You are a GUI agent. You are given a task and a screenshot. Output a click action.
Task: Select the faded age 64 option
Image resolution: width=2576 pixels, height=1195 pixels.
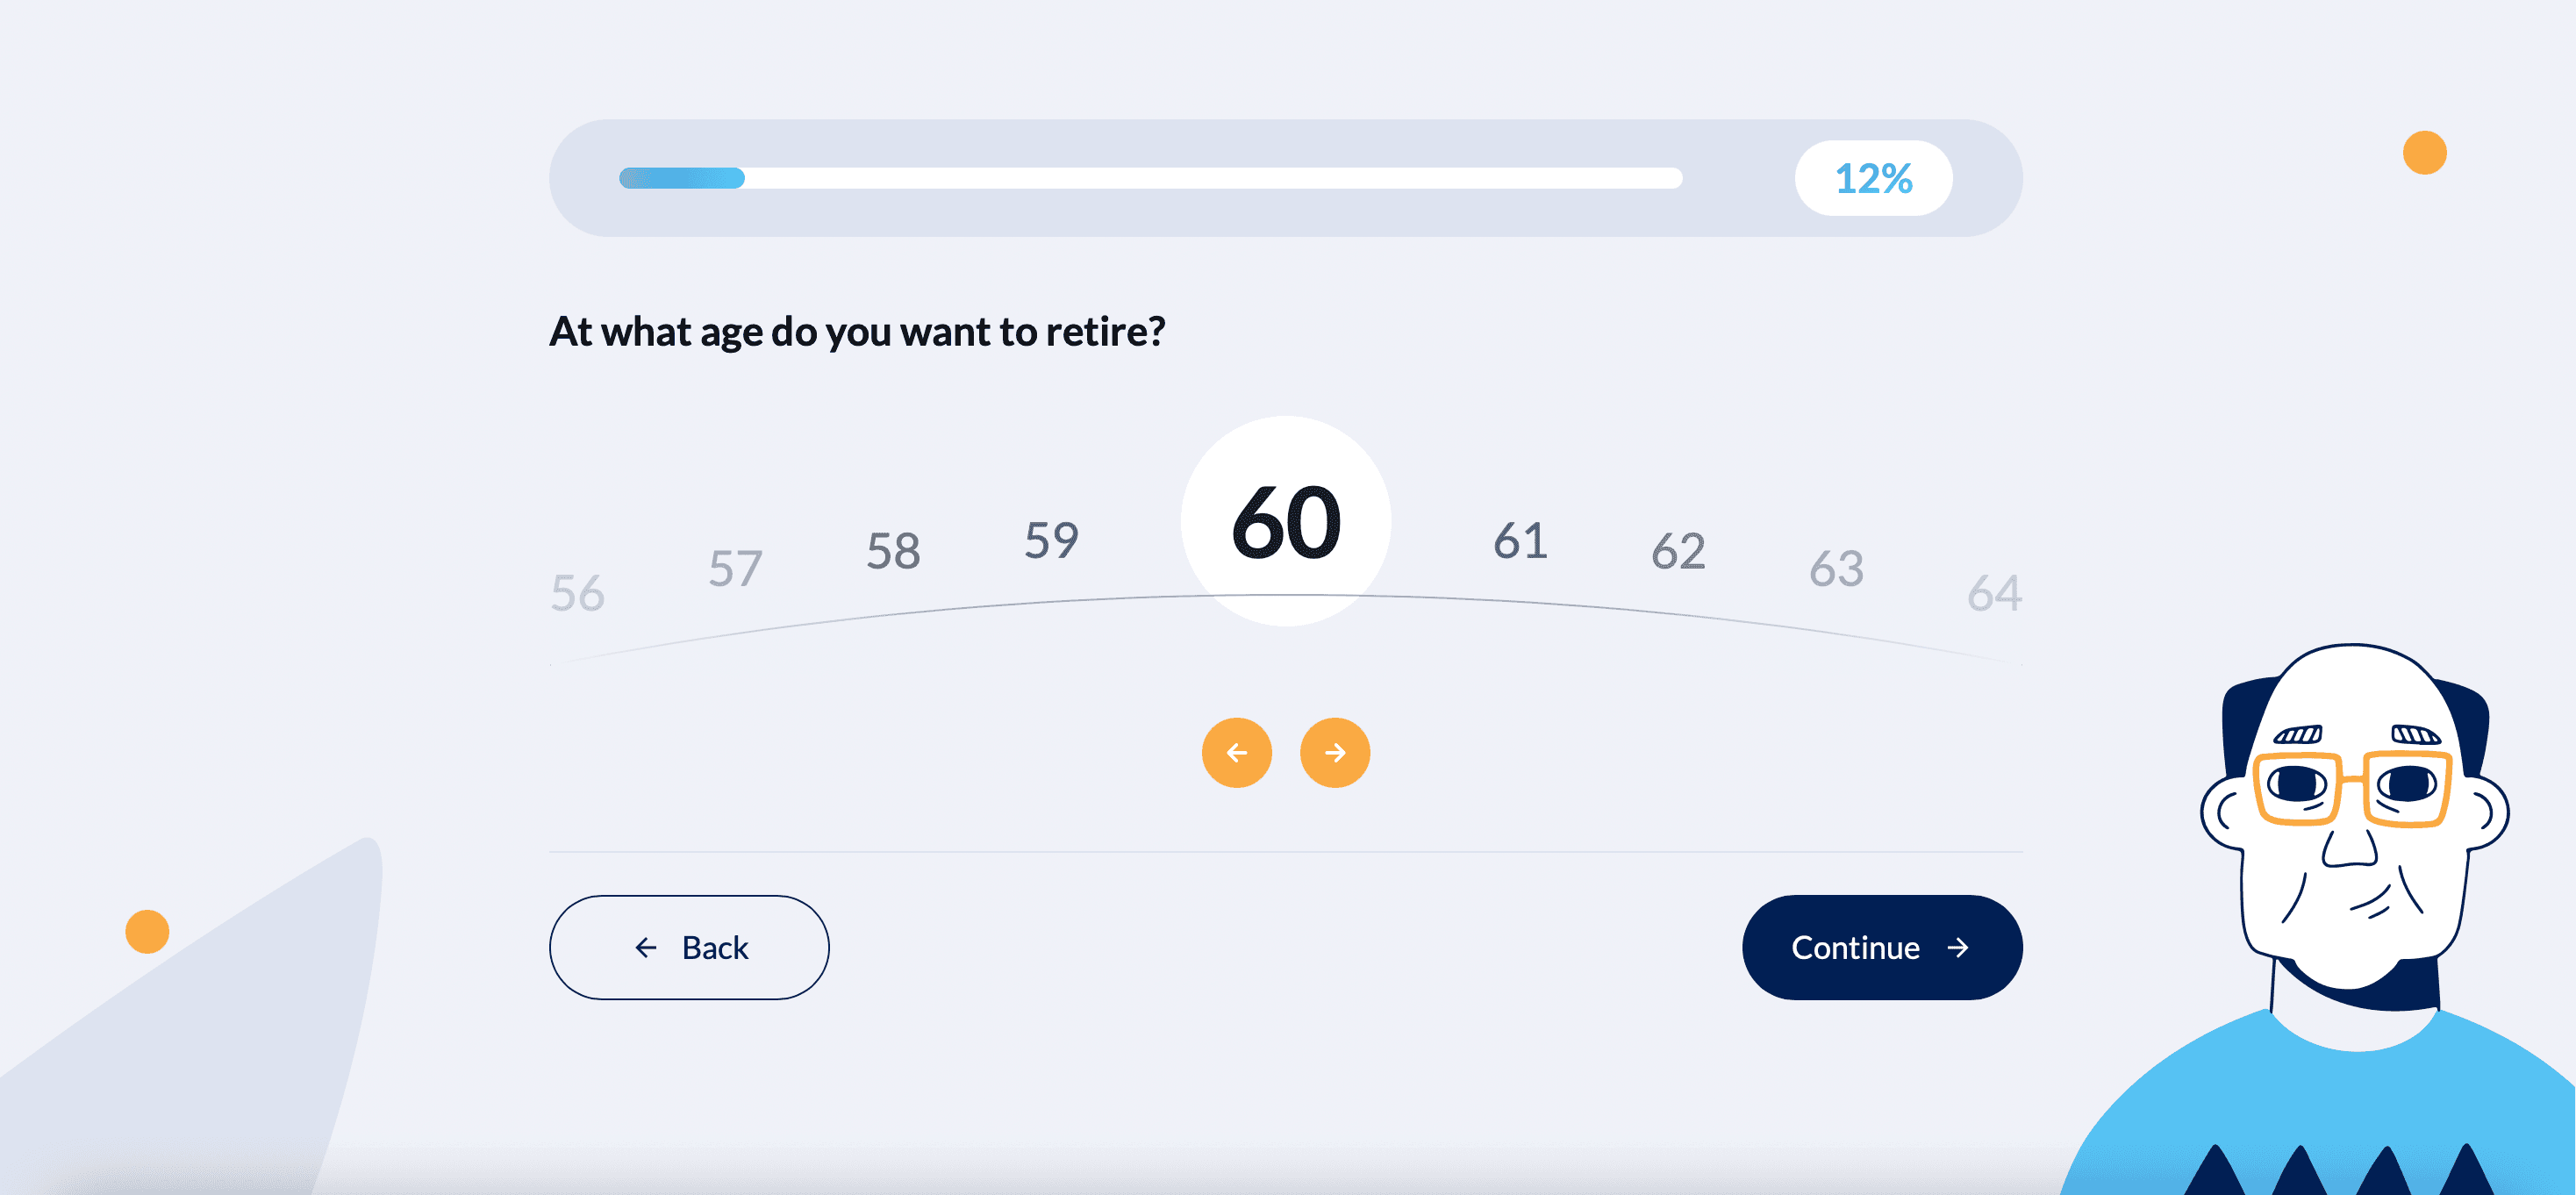click(x=1994, y=593)
